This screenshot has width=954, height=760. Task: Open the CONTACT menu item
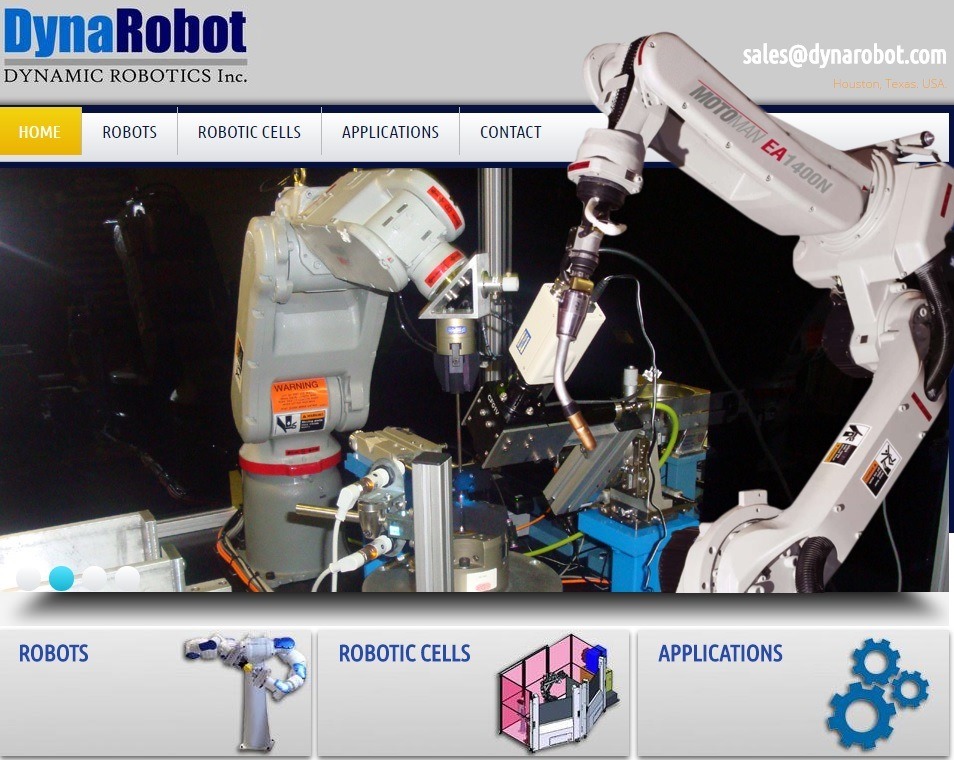pos(510,132)
